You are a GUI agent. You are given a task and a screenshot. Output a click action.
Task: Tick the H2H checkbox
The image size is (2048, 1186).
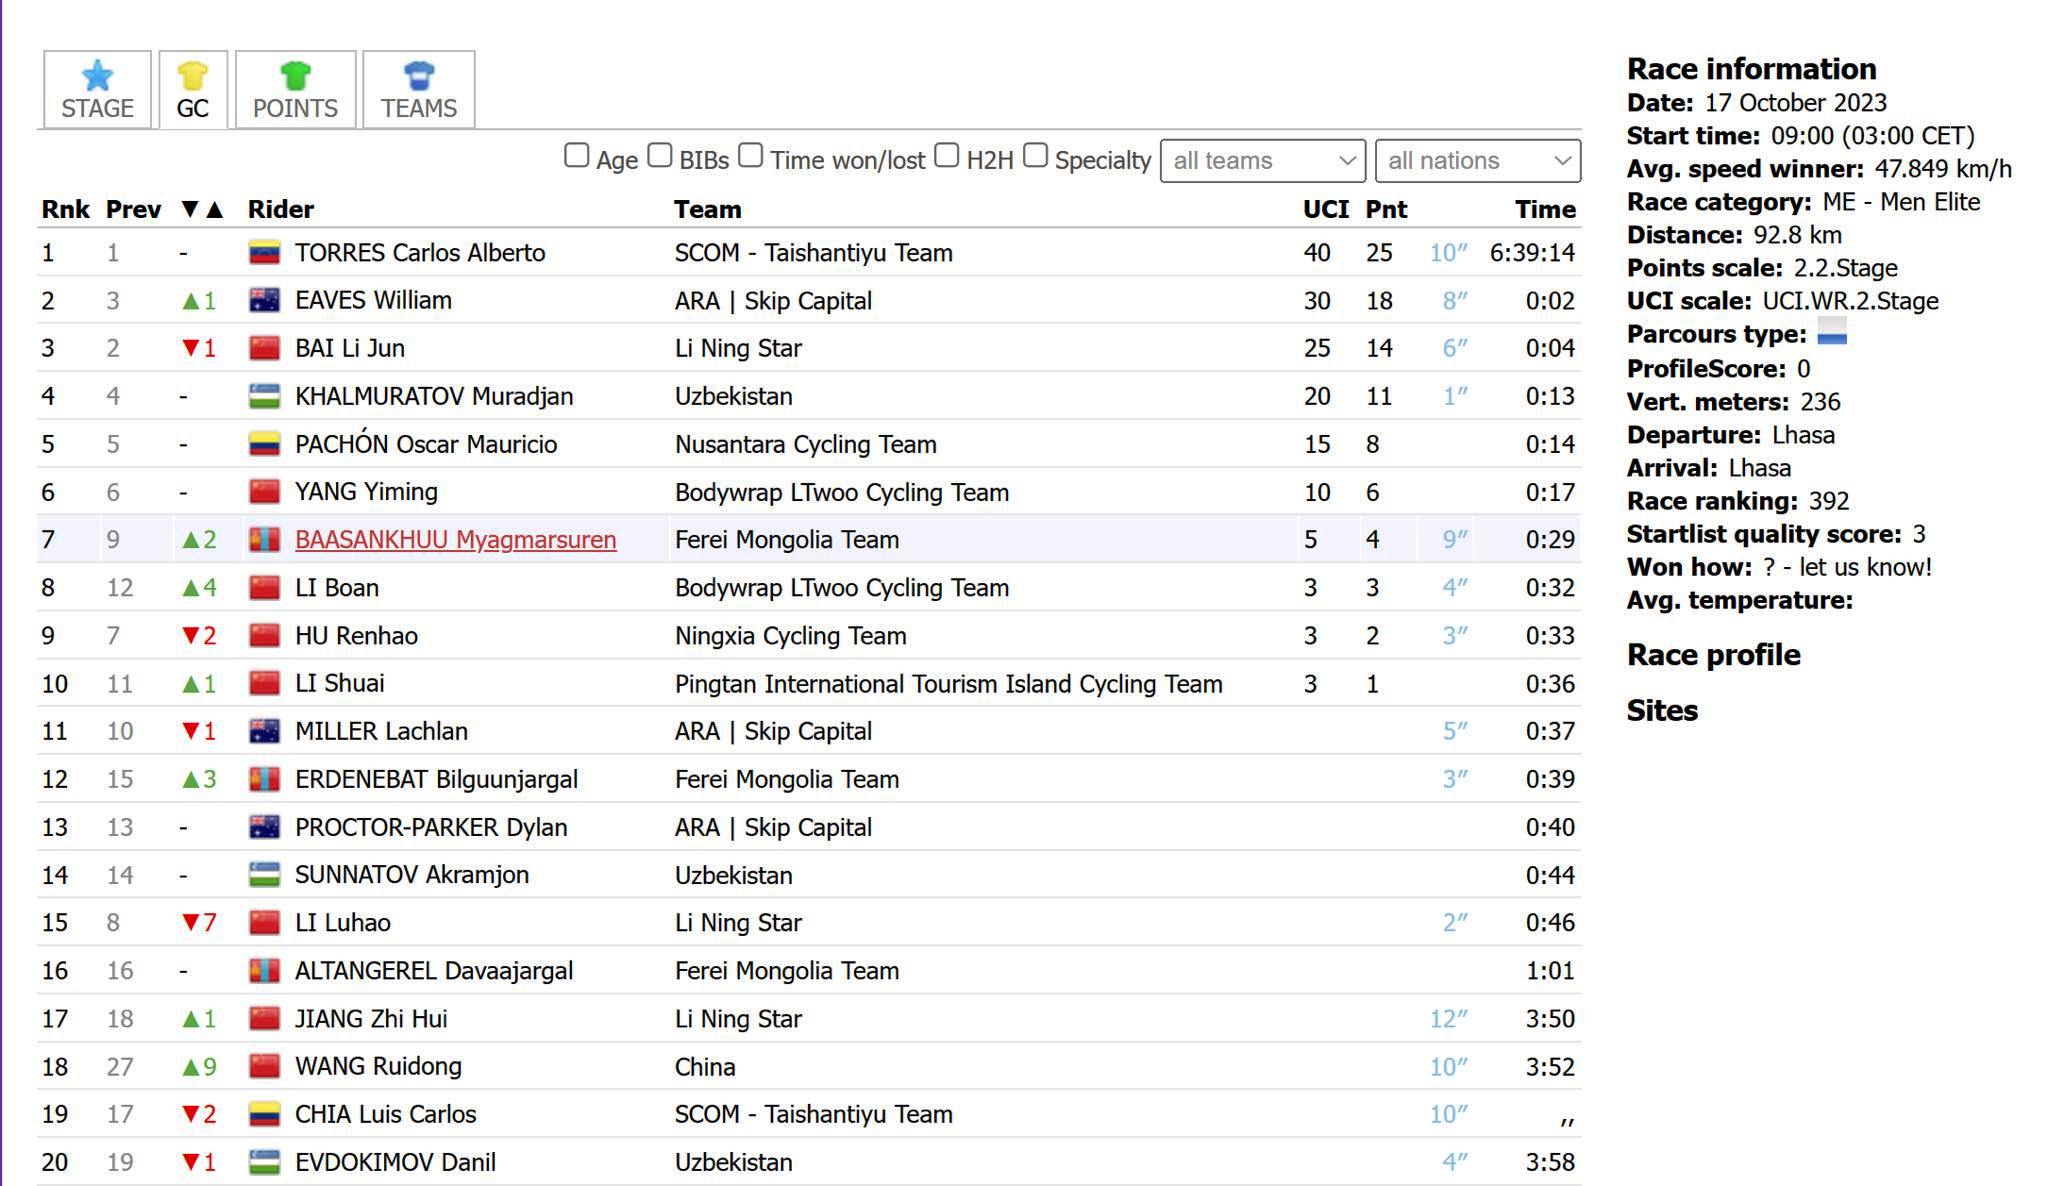pyautogui.click(x=947, y=156)
